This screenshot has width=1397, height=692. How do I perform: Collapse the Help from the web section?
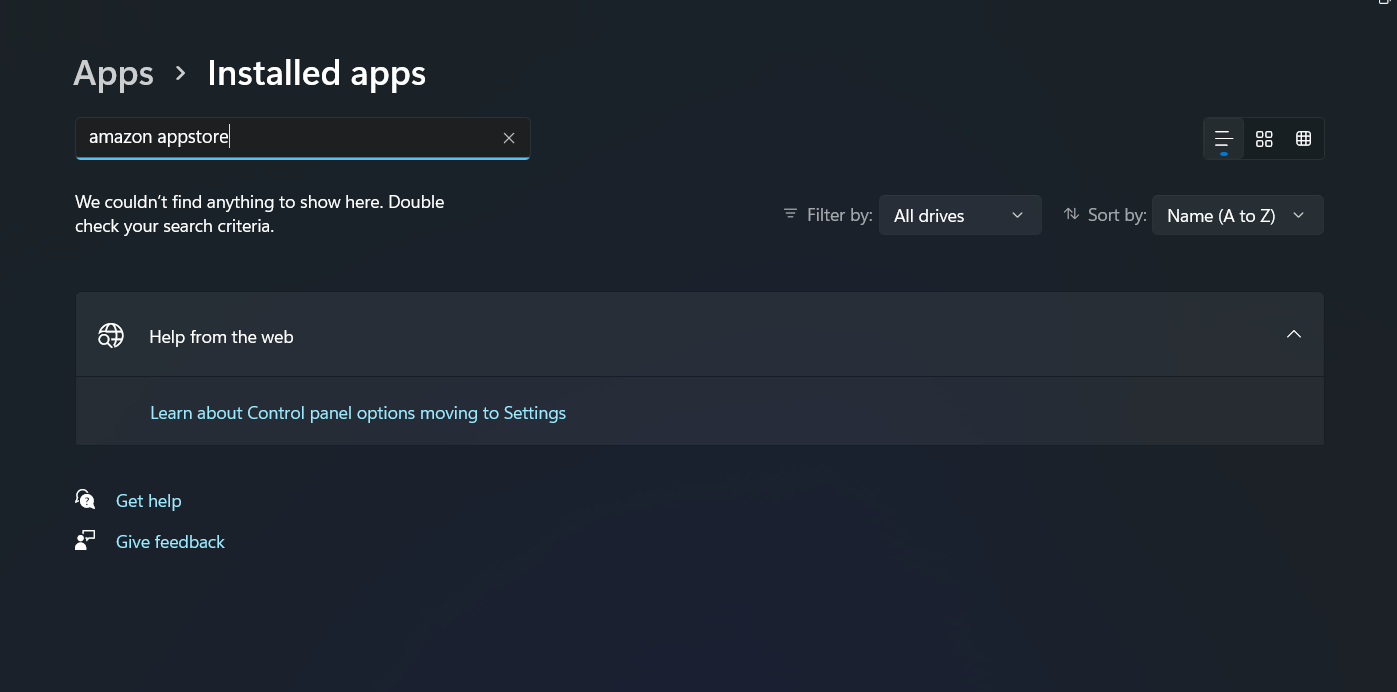click(1294, 334)
